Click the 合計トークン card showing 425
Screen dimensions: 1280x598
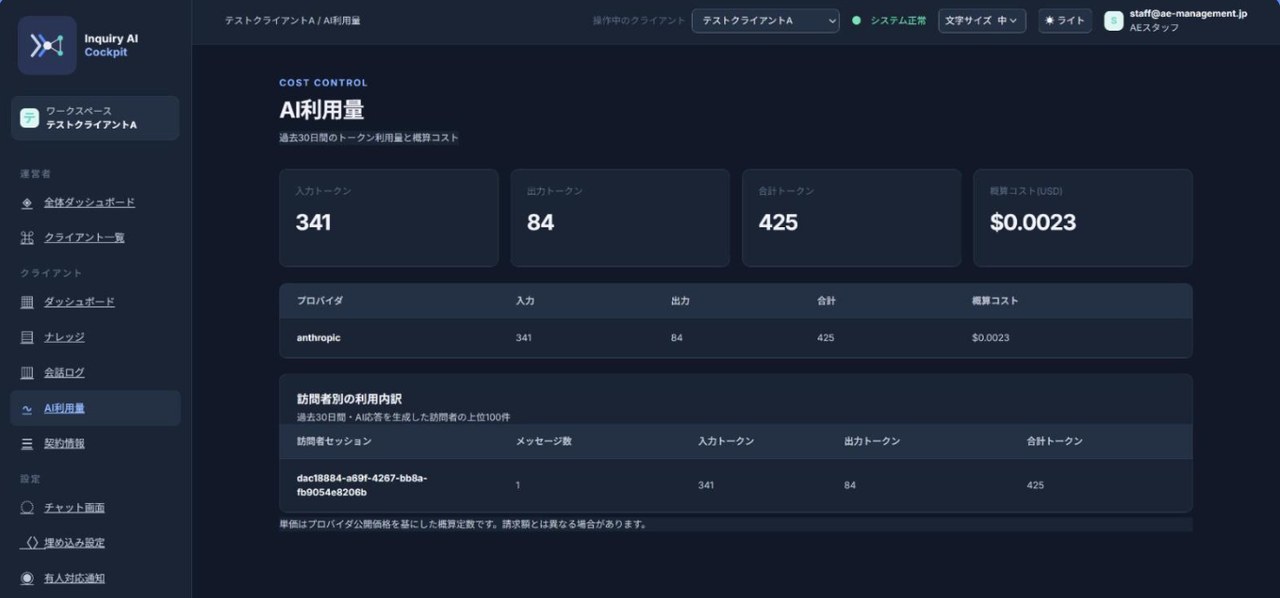coord(851,218)
